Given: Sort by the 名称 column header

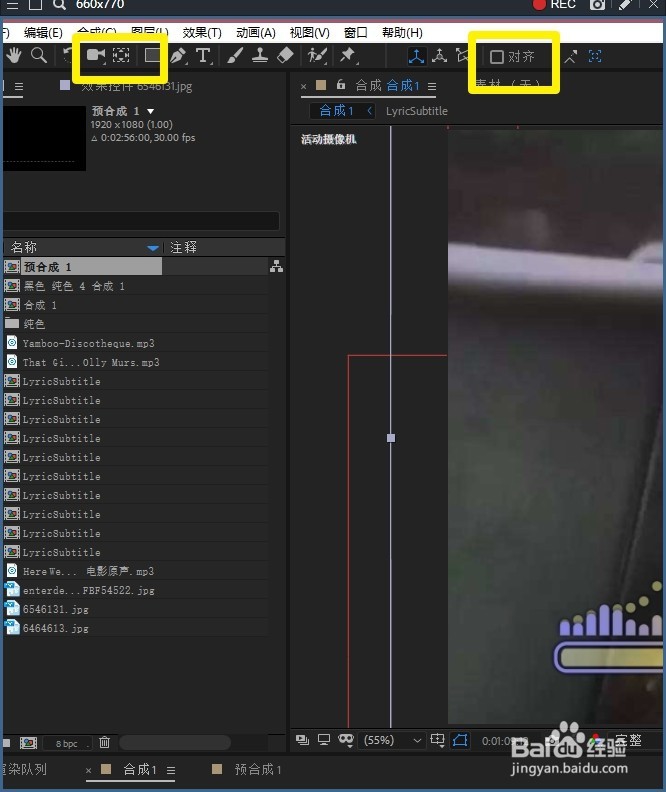Looking at the screenshot, I should coord(24,247).
